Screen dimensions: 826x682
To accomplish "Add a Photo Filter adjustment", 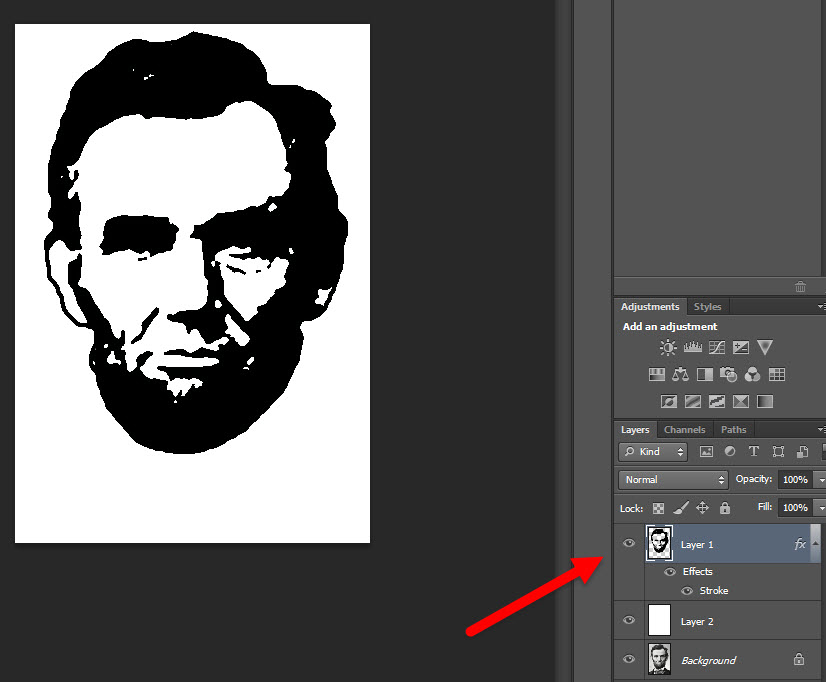I will (729, 375).
